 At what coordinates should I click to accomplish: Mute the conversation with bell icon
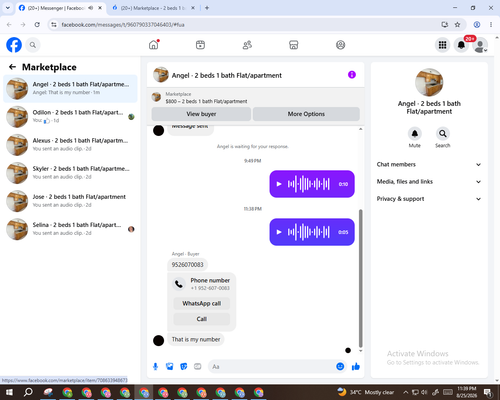415,134
